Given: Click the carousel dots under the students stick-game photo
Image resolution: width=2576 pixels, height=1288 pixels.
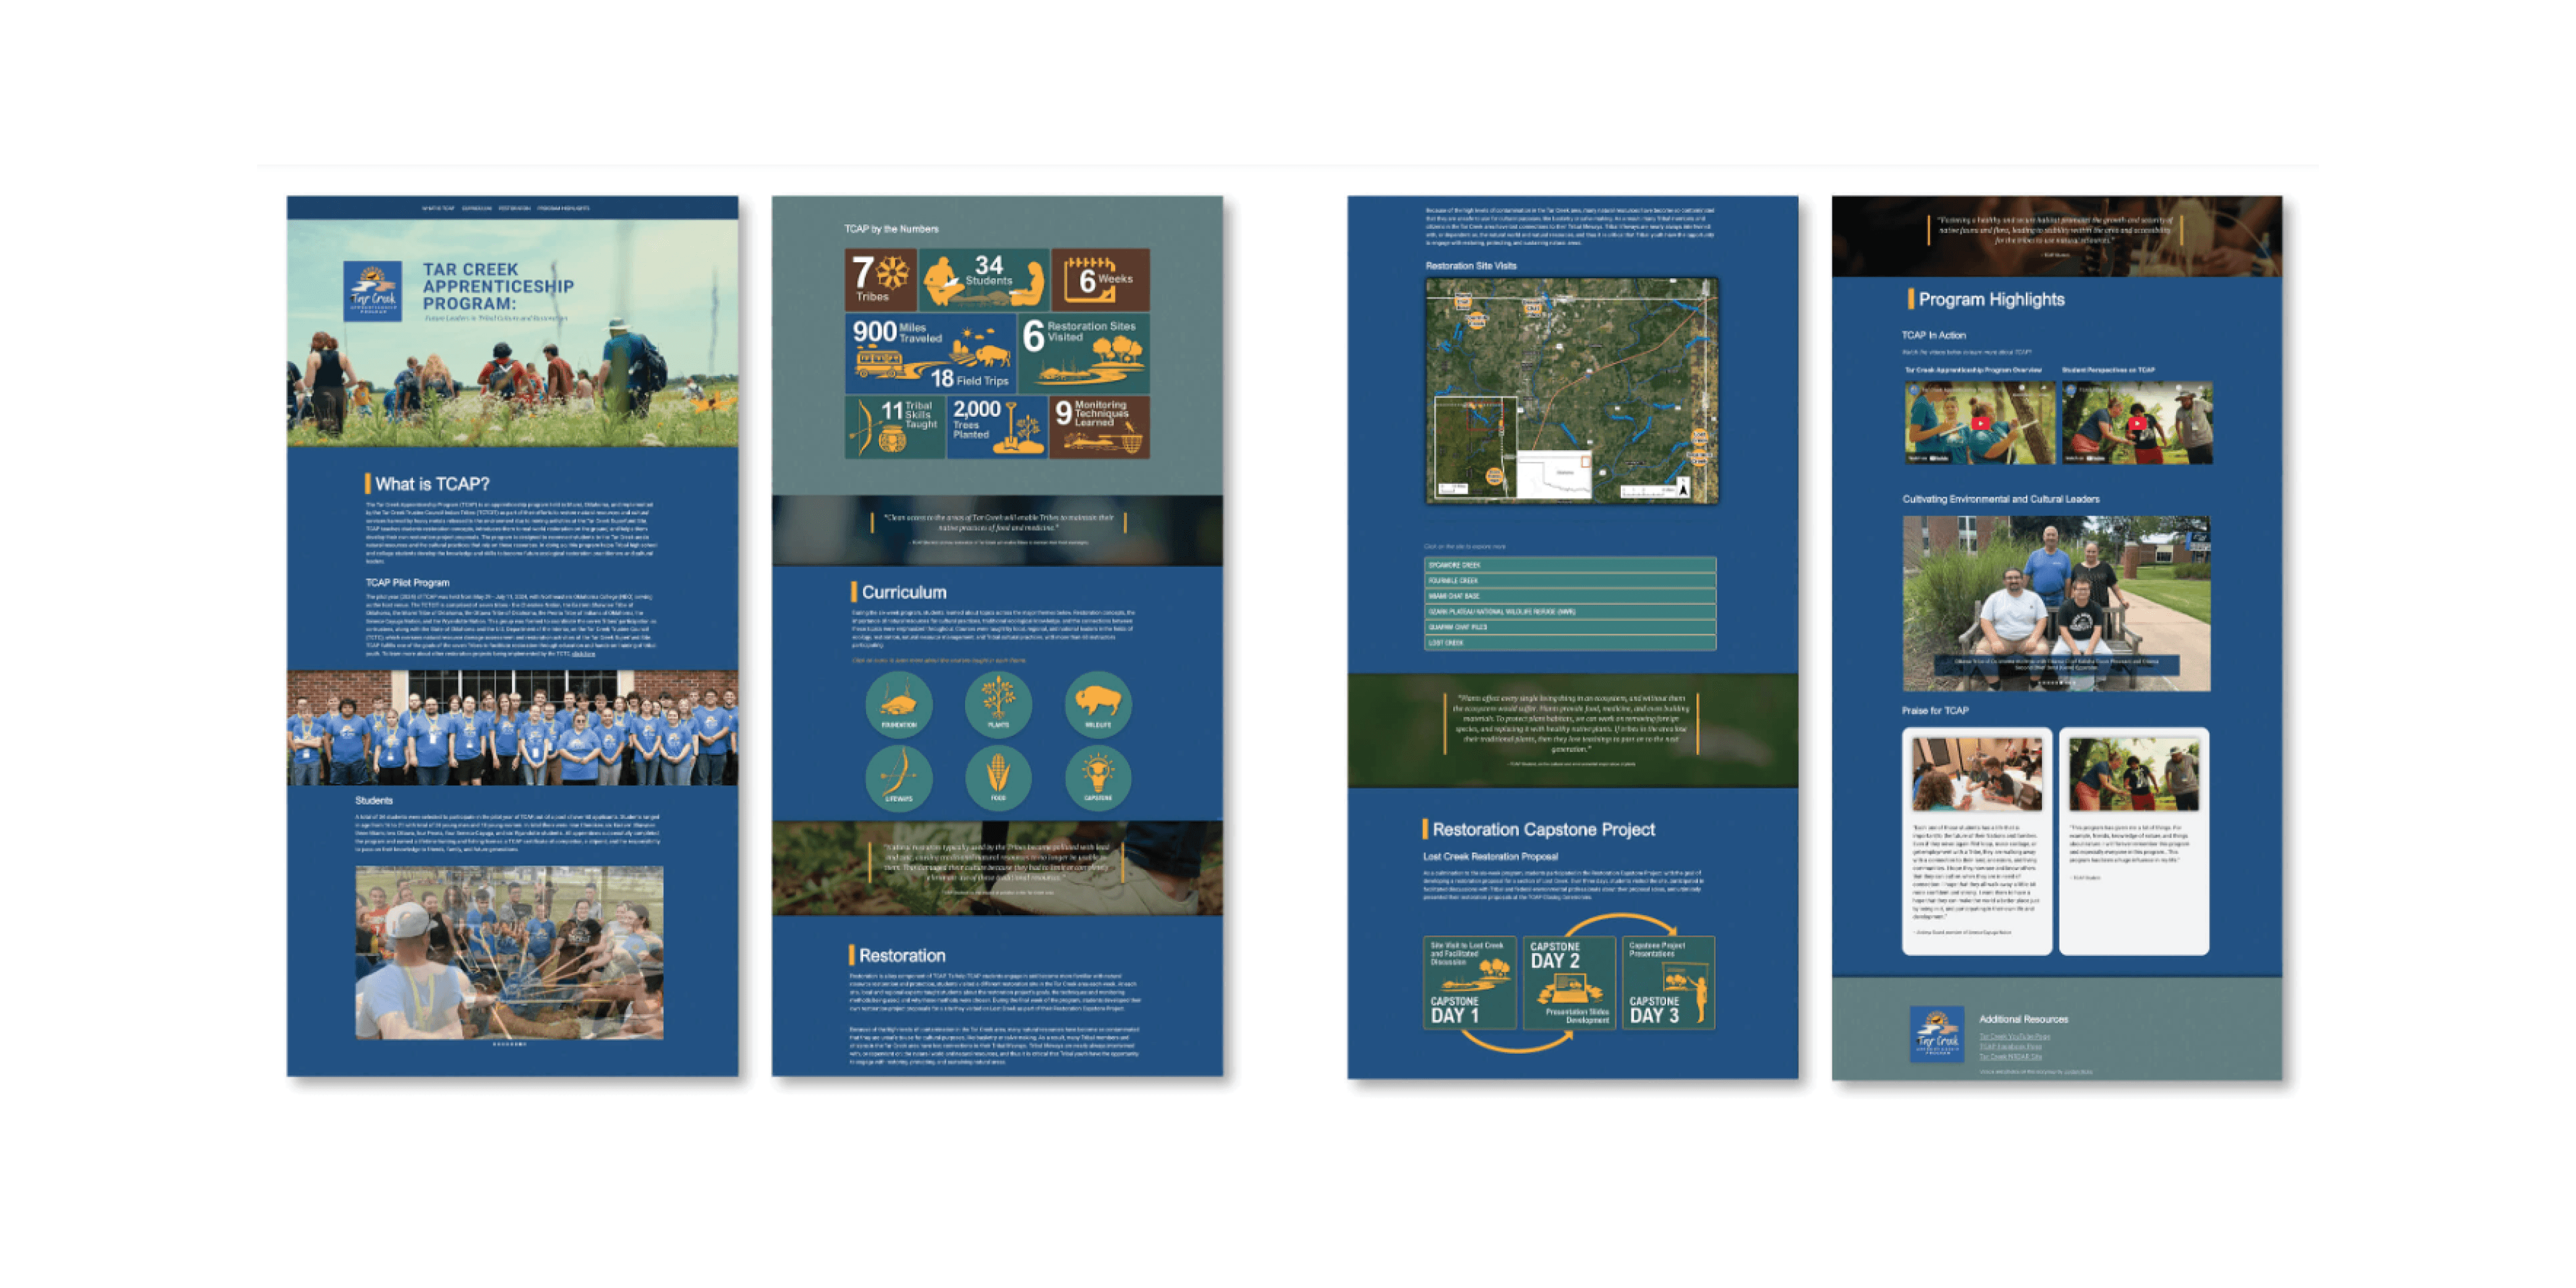Looking at the screenshot, I should click(509, 1044).
